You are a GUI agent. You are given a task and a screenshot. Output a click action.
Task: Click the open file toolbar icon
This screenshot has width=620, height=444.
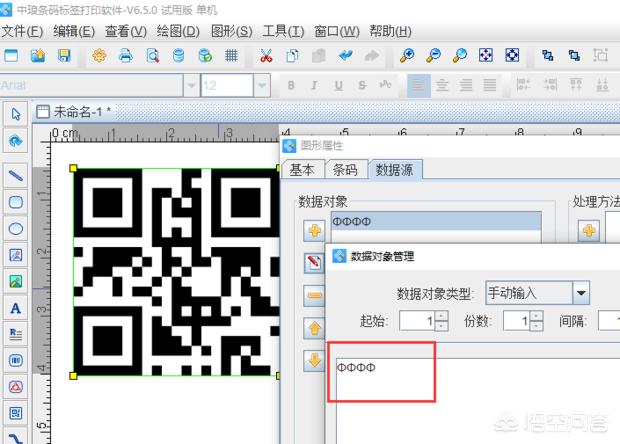[x=38, y=55]
